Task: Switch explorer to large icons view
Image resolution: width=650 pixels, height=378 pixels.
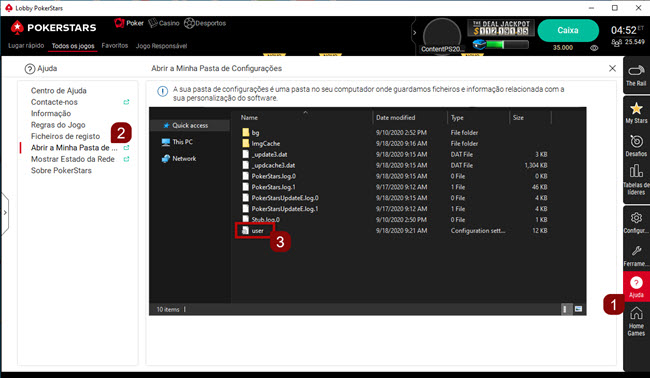Action: click(x=578, y=309)
